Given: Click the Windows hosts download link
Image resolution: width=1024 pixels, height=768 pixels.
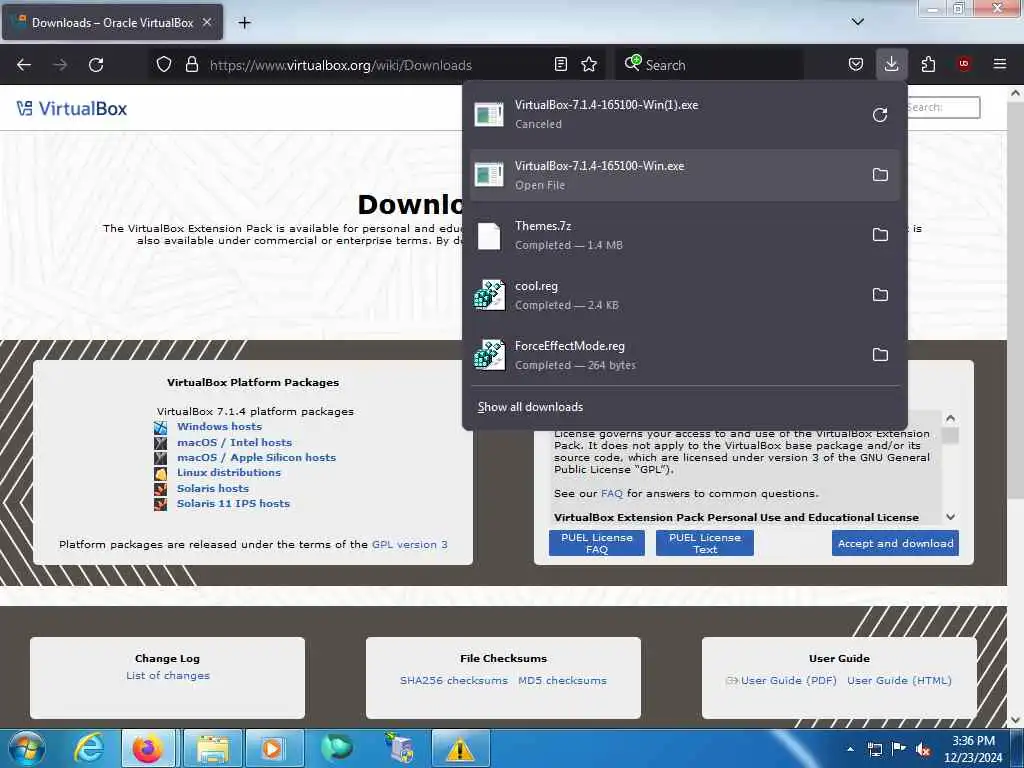Looking at the screenshot, I should click(219, 426).
